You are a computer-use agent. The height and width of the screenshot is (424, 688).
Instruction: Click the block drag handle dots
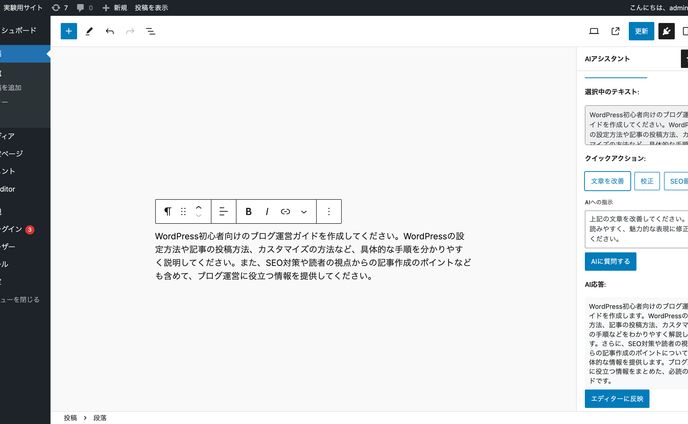point(183,212)
